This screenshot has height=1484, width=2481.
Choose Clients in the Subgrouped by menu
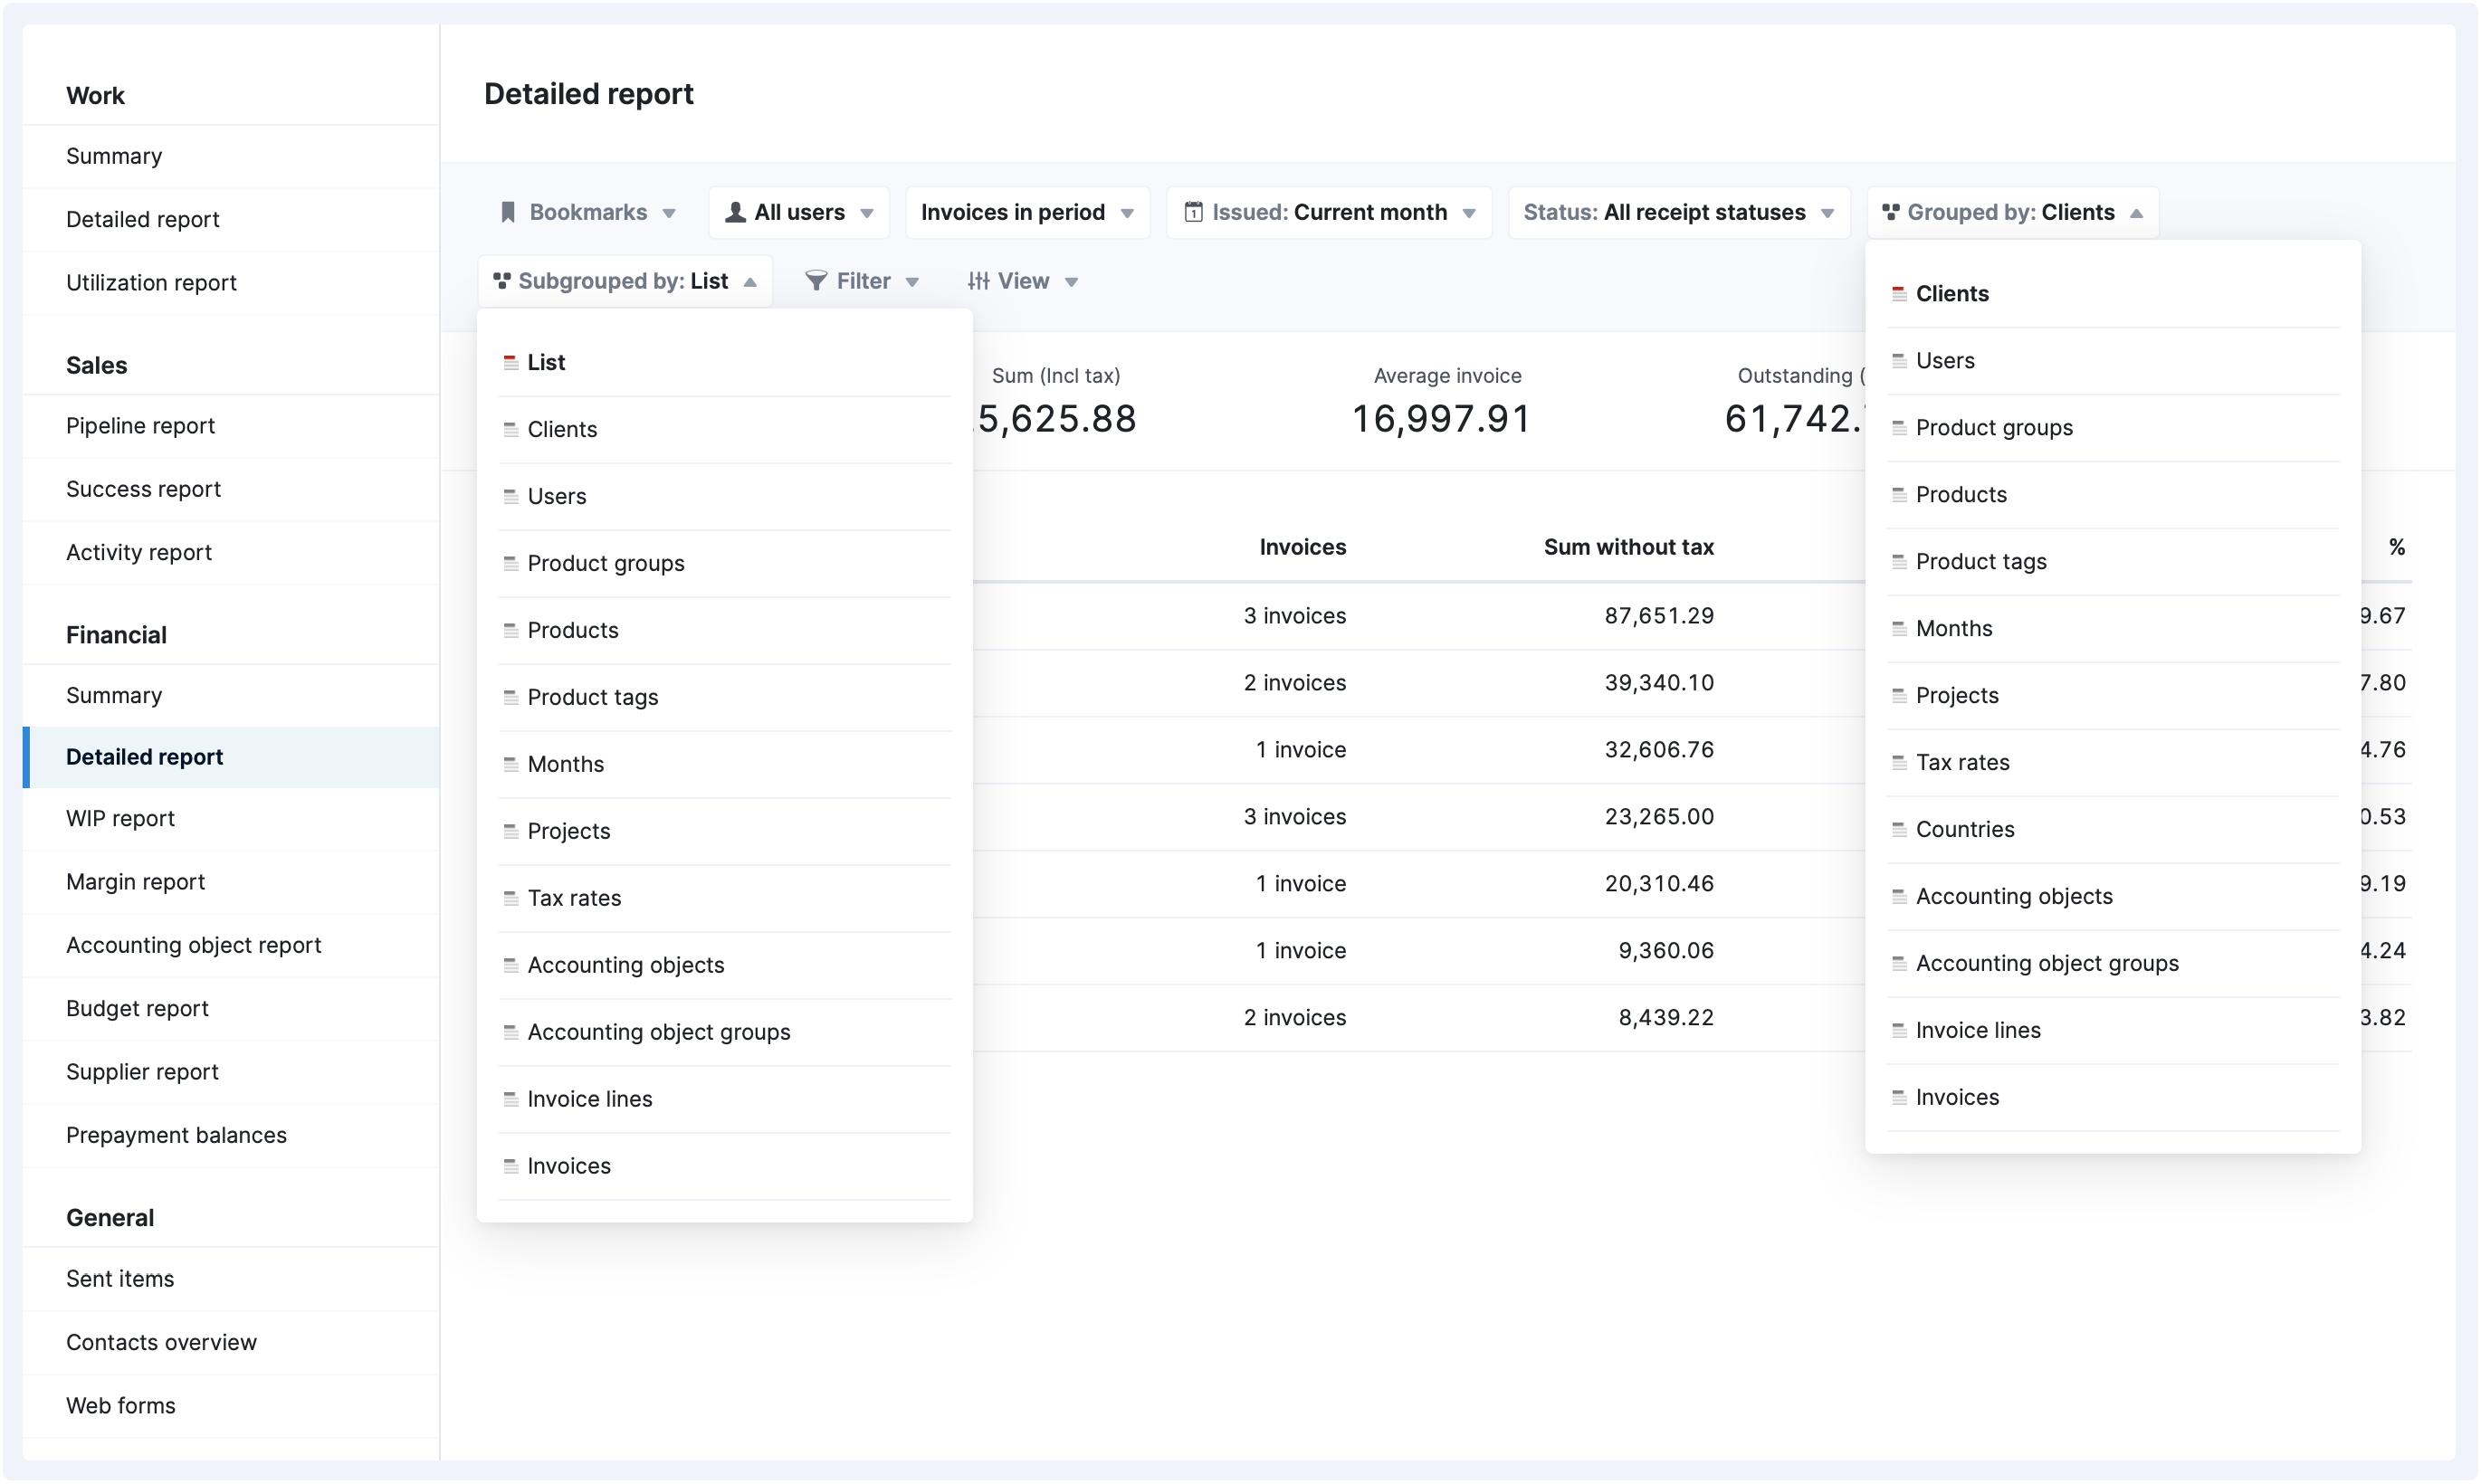click(724, 429)
